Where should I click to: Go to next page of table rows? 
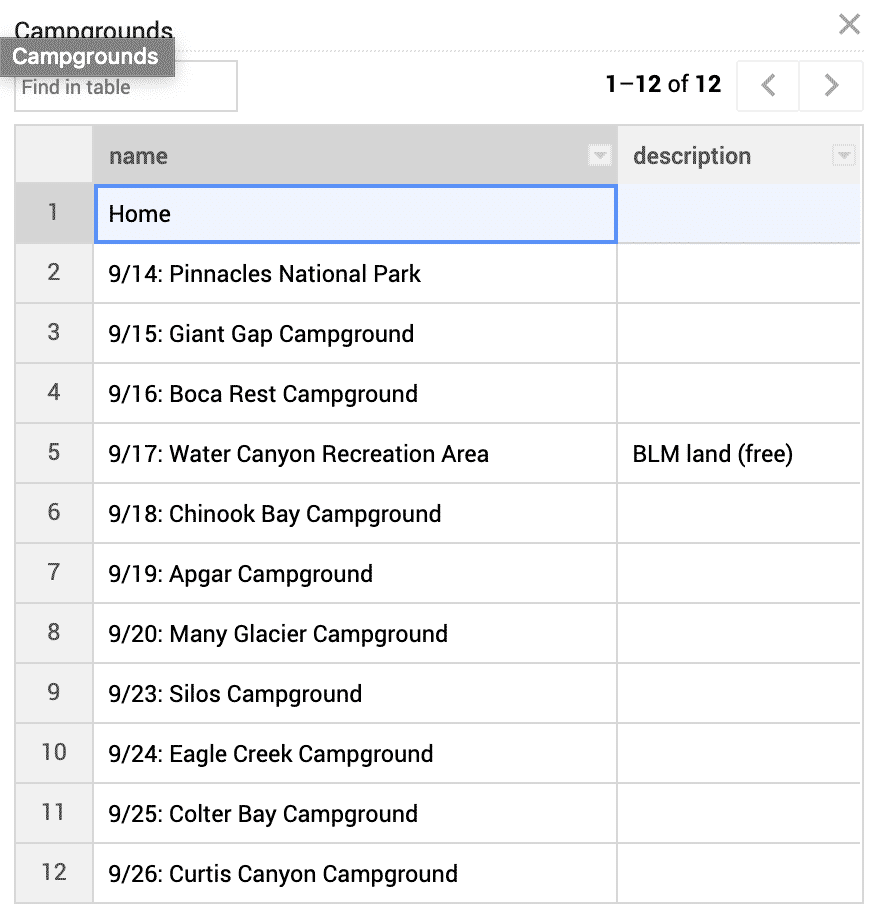pyautogui.click(x=831, y=85)
